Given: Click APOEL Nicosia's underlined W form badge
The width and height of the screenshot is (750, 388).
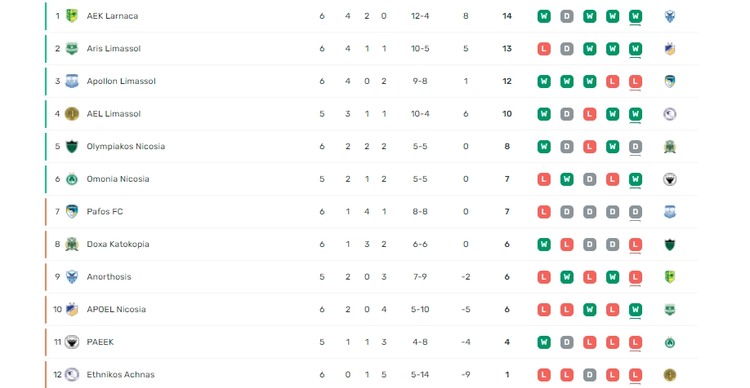Looking at the screenshot, I should pos(635,310).
